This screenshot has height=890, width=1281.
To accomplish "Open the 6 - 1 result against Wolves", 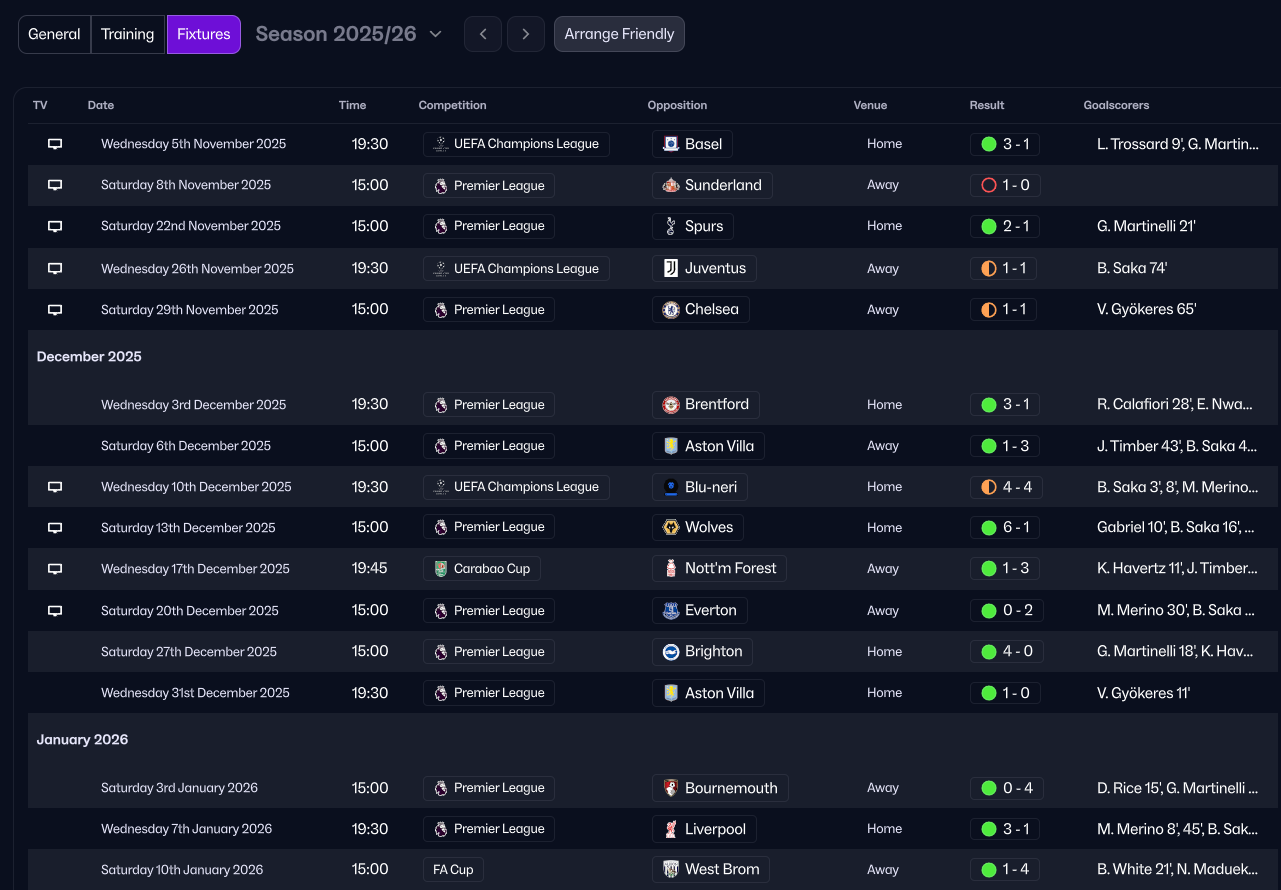I will 1005,527.
